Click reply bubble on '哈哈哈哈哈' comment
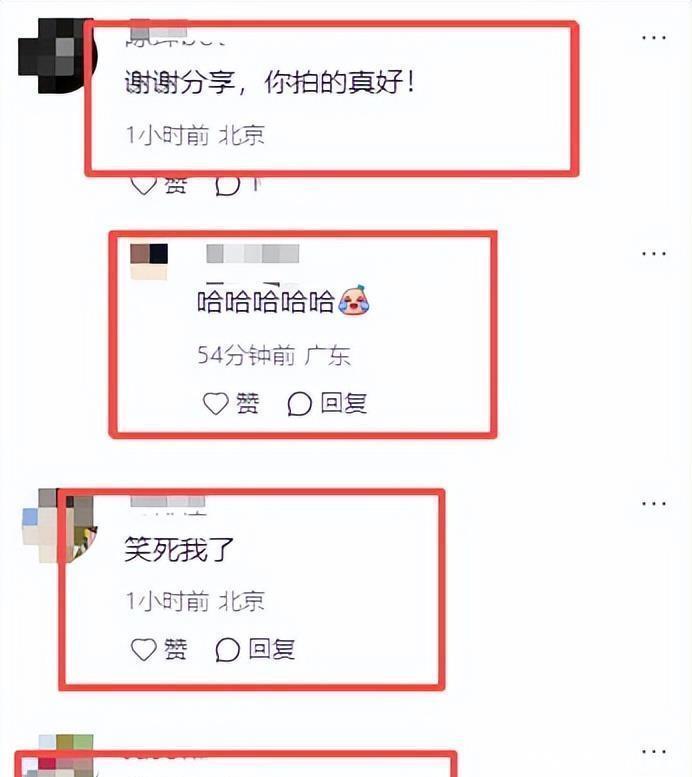 [x=299, y=404]
